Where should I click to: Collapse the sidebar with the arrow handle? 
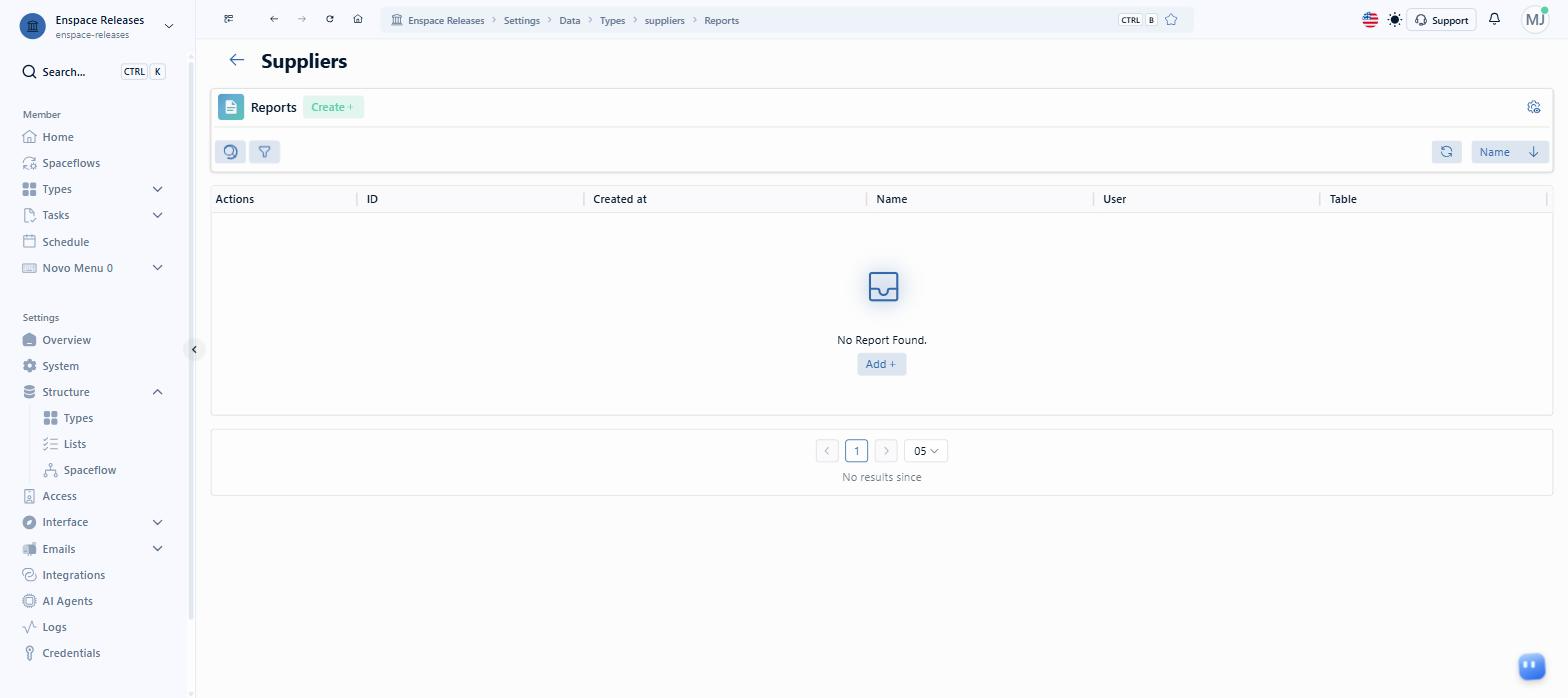point(195,349)
